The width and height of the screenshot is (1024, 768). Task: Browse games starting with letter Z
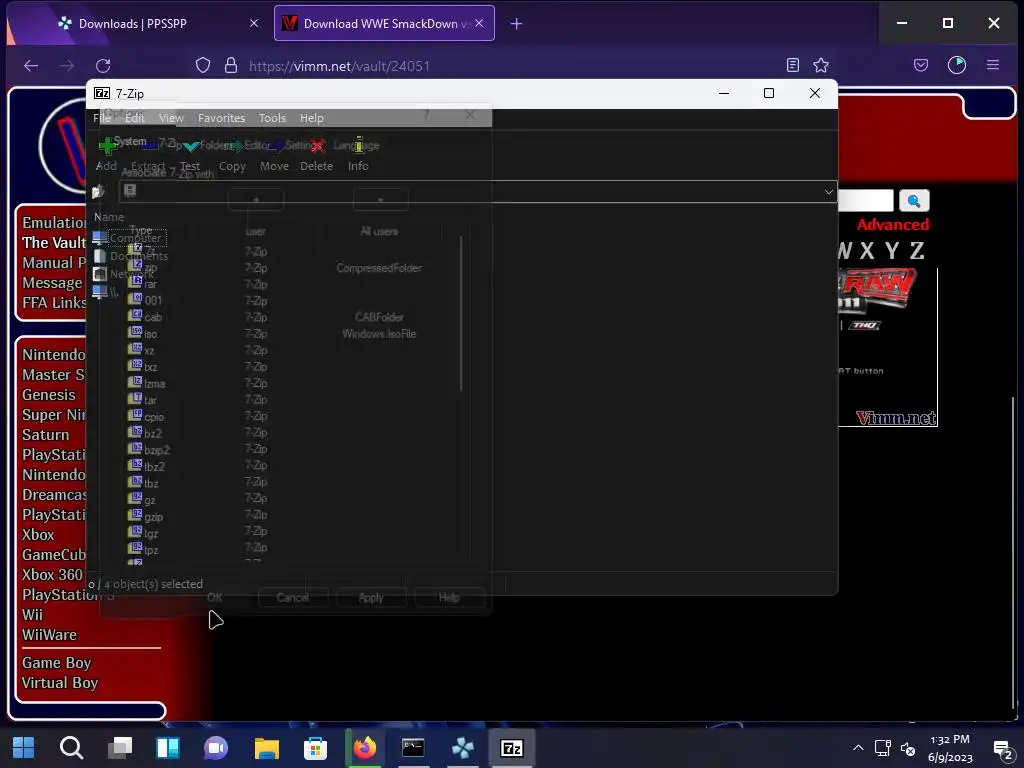click(917, 251)
